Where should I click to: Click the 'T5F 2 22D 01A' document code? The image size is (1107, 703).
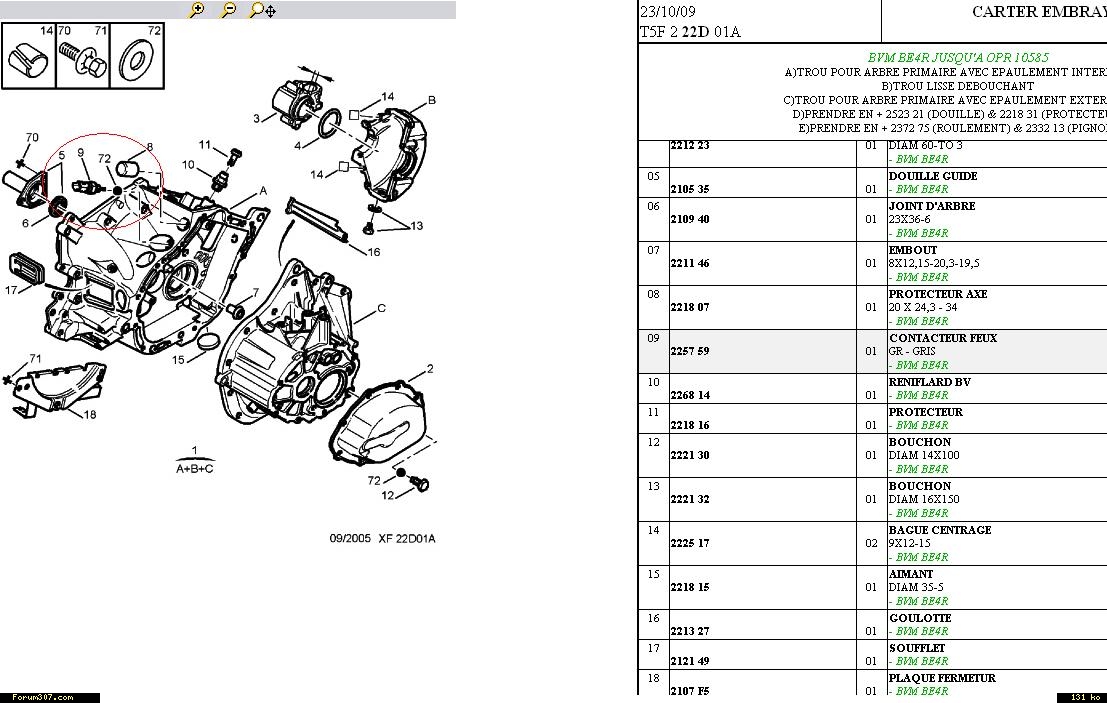tap(690, 32)
